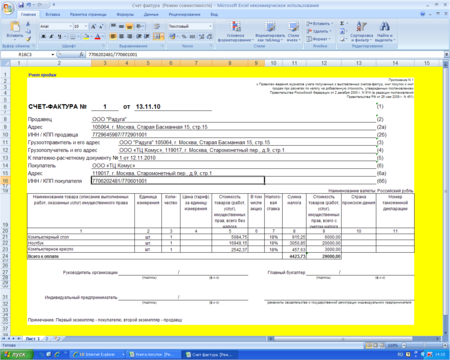450x360 pixels.
Task: Decrease decimal places
Action: [209, 36]
